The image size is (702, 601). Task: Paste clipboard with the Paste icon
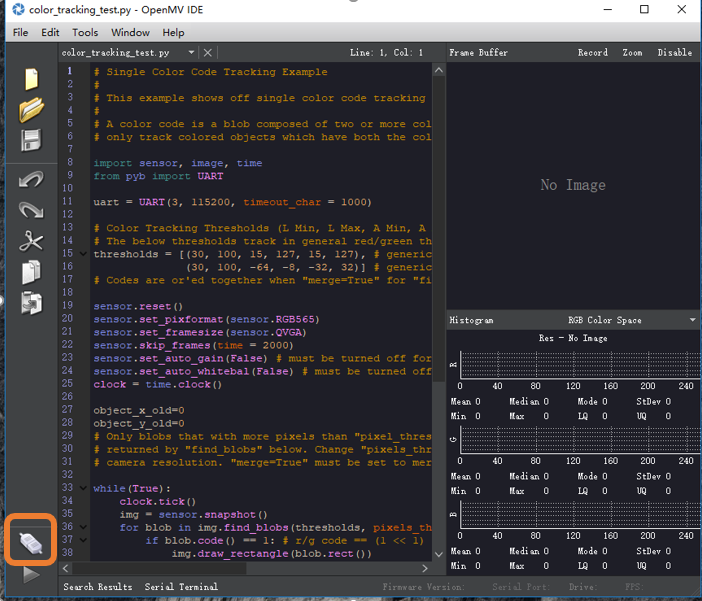(x=31, y=303)
